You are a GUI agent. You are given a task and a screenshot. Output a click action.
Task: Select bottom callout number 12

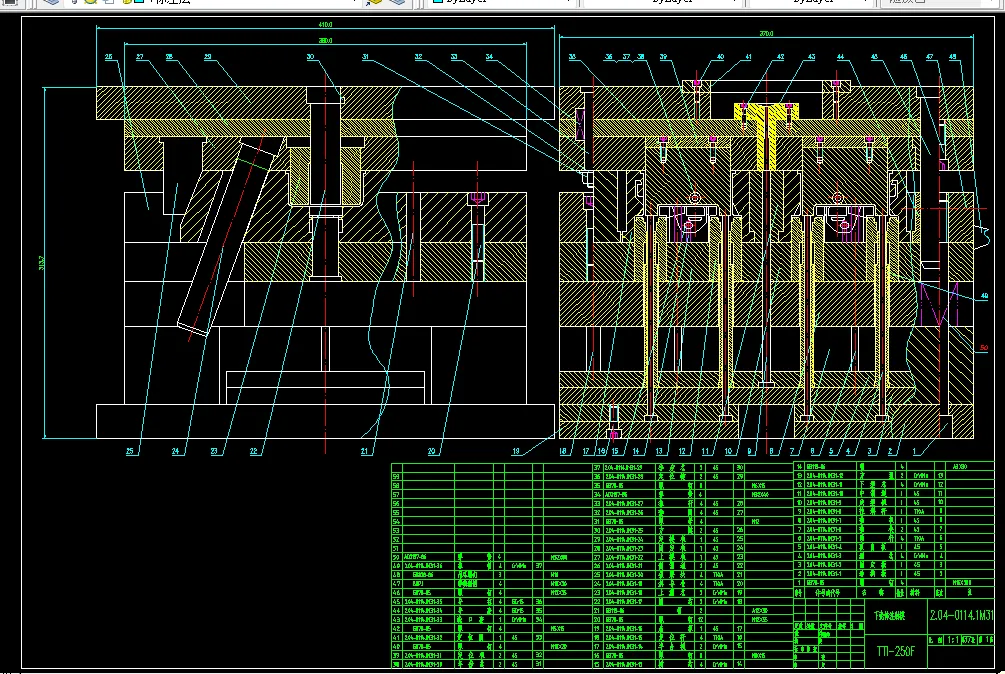click(x=682, y=451)
